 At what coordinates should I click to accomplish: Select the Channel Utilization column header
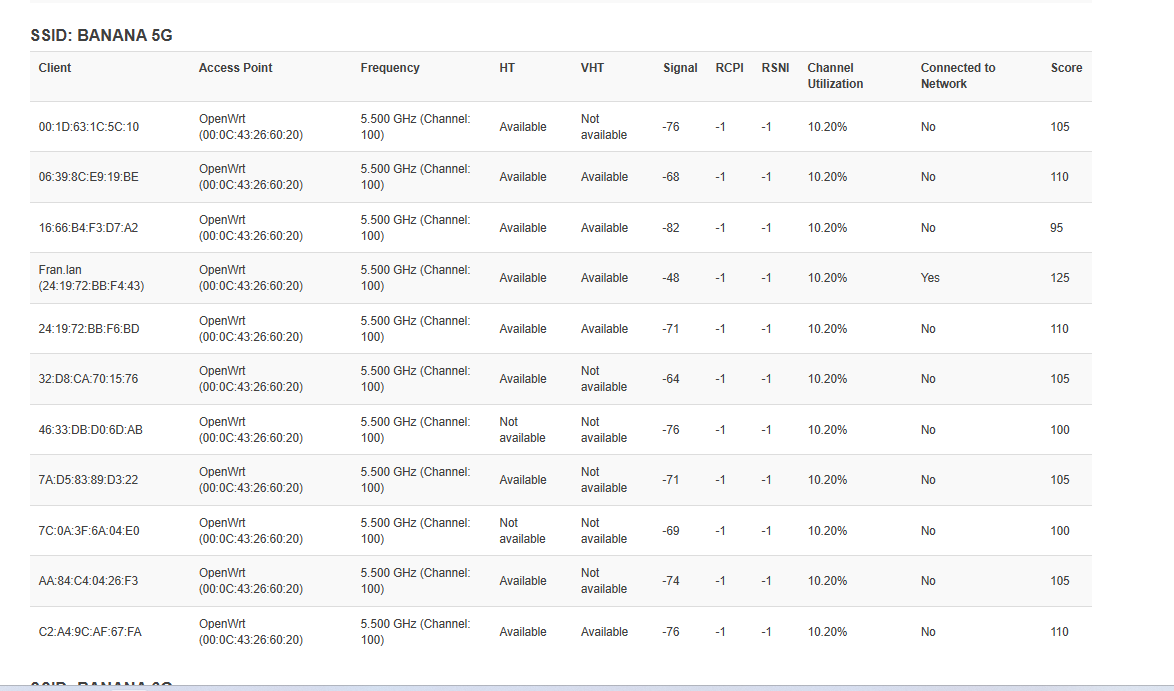[835, 76]
